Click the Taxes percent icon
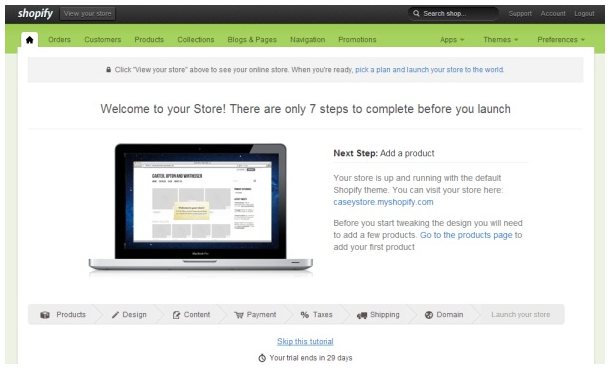612x374 pixels. (305, 315)
